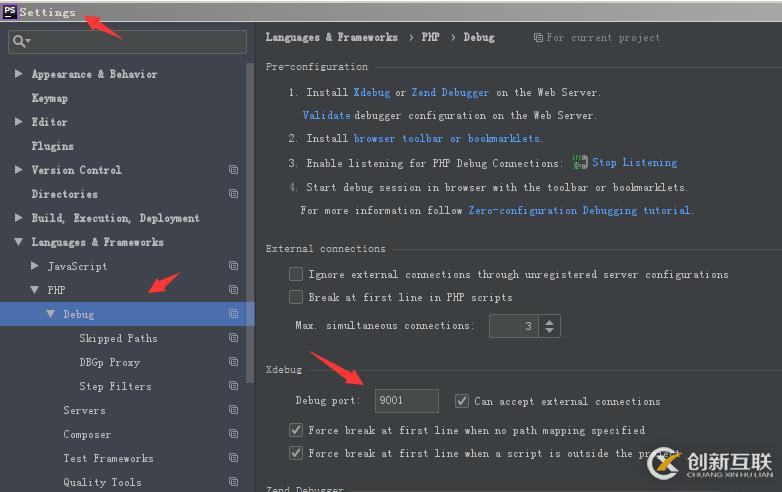Click project-scope icon next to Version Control

pyautogui.click(x=233, y=170)
